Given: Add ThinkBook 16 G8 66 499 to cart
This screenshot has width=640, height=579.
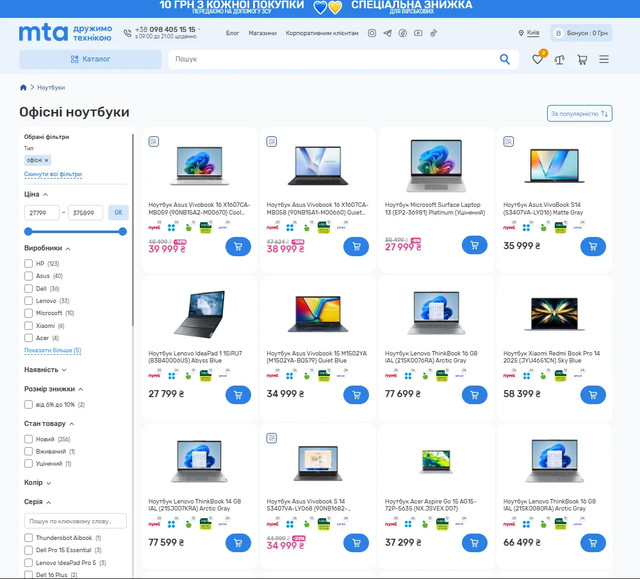Looking at the screenshot, I should pos(593,543).
